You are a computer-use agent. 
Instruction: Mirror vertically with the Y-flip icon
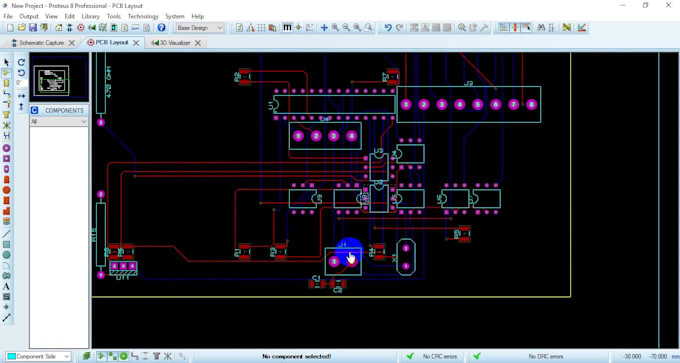[21, 106]
